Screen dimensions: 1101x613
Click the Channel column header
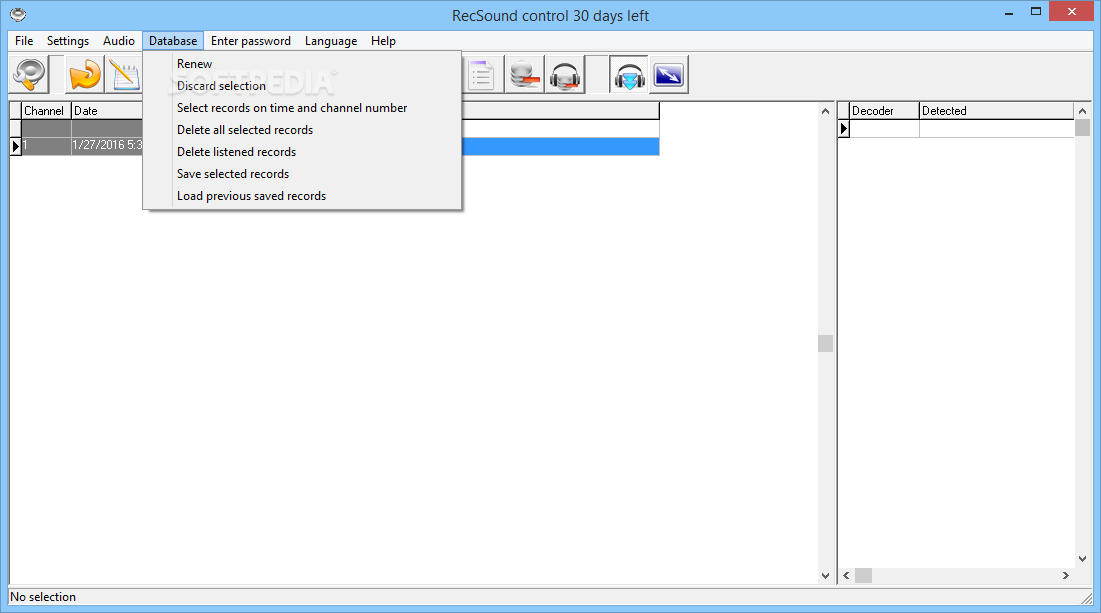click(46, 111)
